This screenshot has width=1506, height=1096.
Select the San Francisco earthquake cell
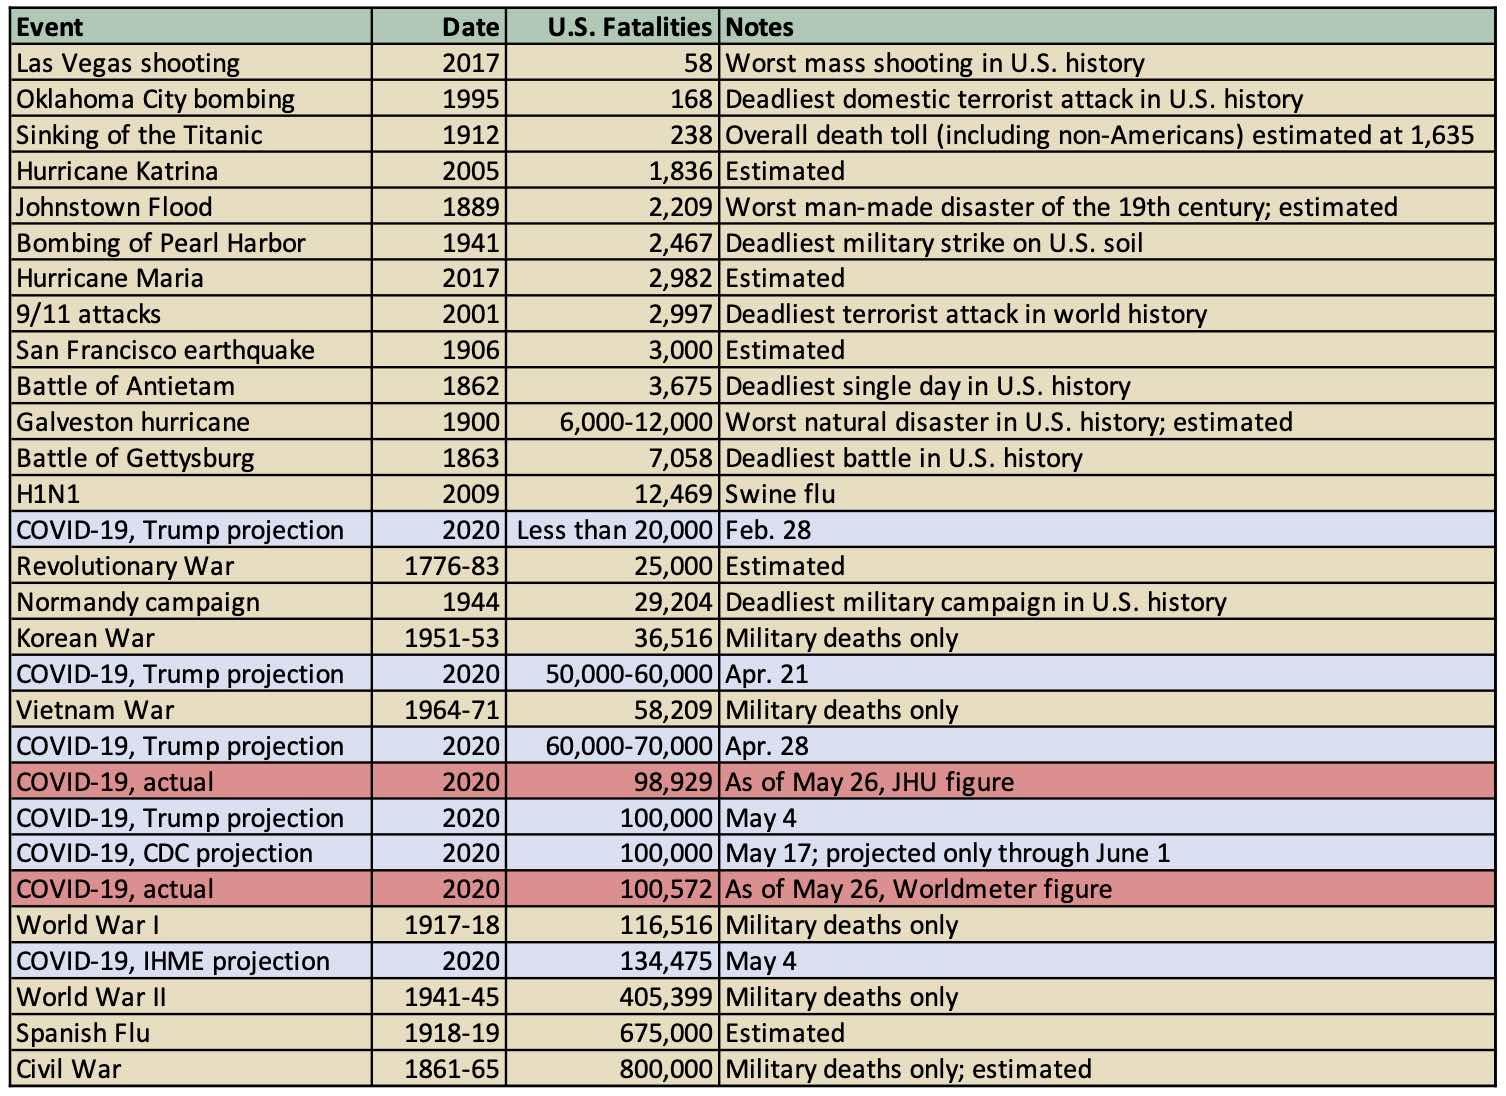[191, 350]
